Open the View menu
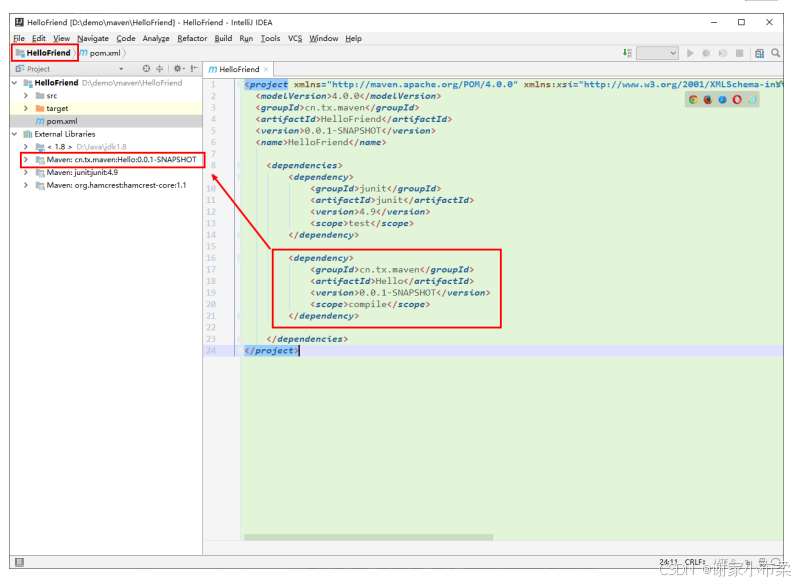The image size is (803, 585). [x=61, y=38]
